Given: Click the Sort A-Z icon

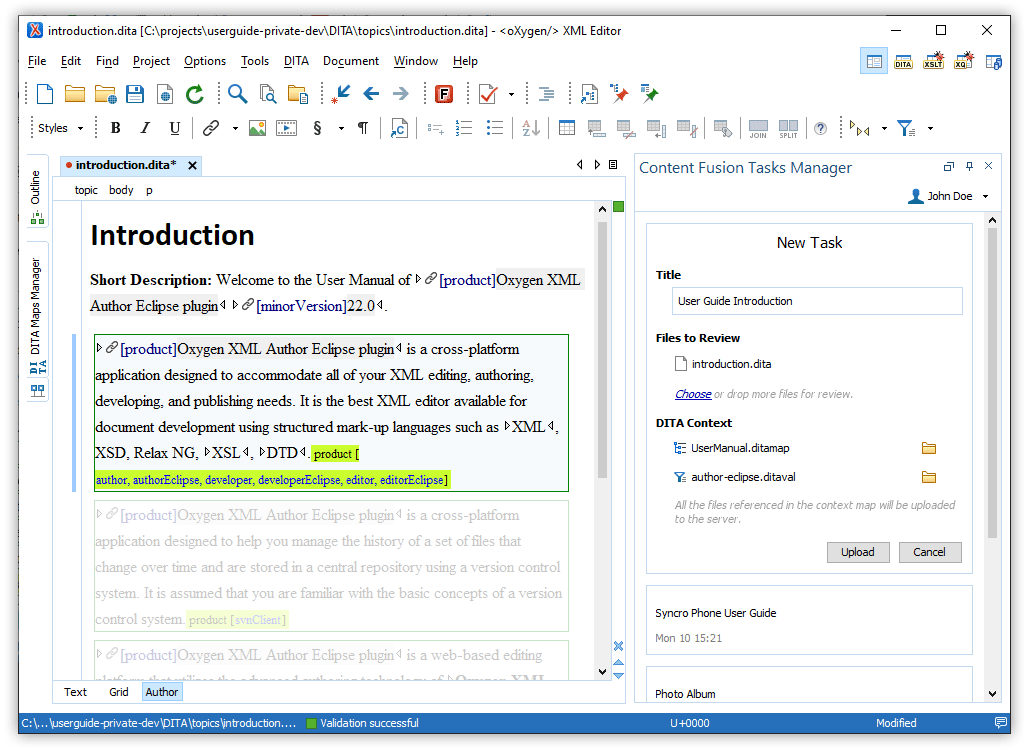Looking at the screenshot, I should click(531, 128).
